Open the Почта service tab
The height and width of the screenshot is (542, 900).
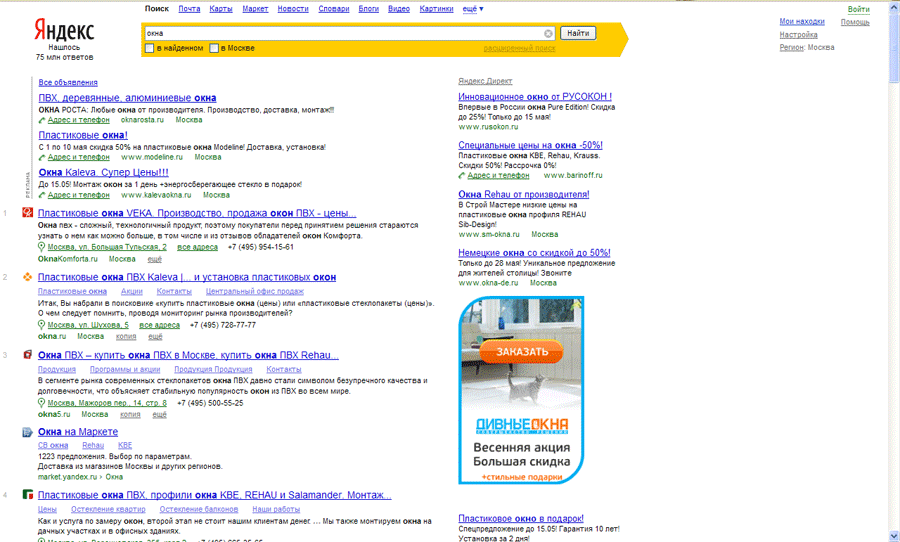189,9
